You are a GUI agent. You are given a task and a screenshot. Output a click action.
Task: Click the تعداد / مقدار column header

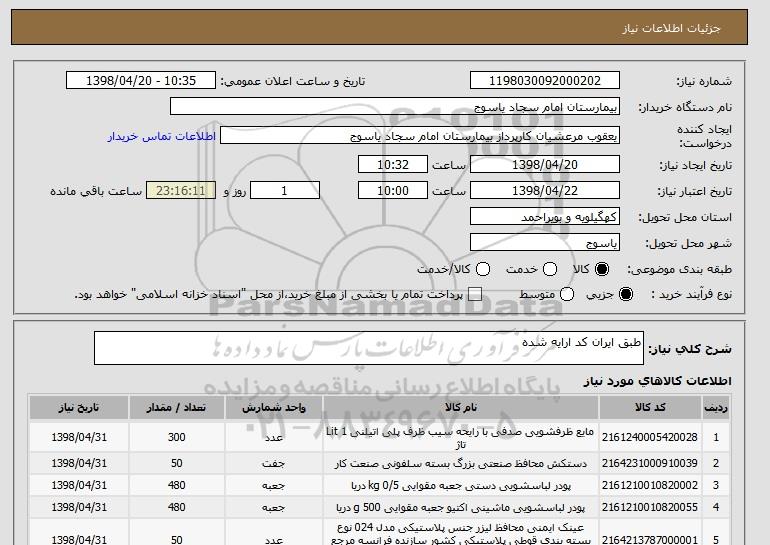point(177,408)
